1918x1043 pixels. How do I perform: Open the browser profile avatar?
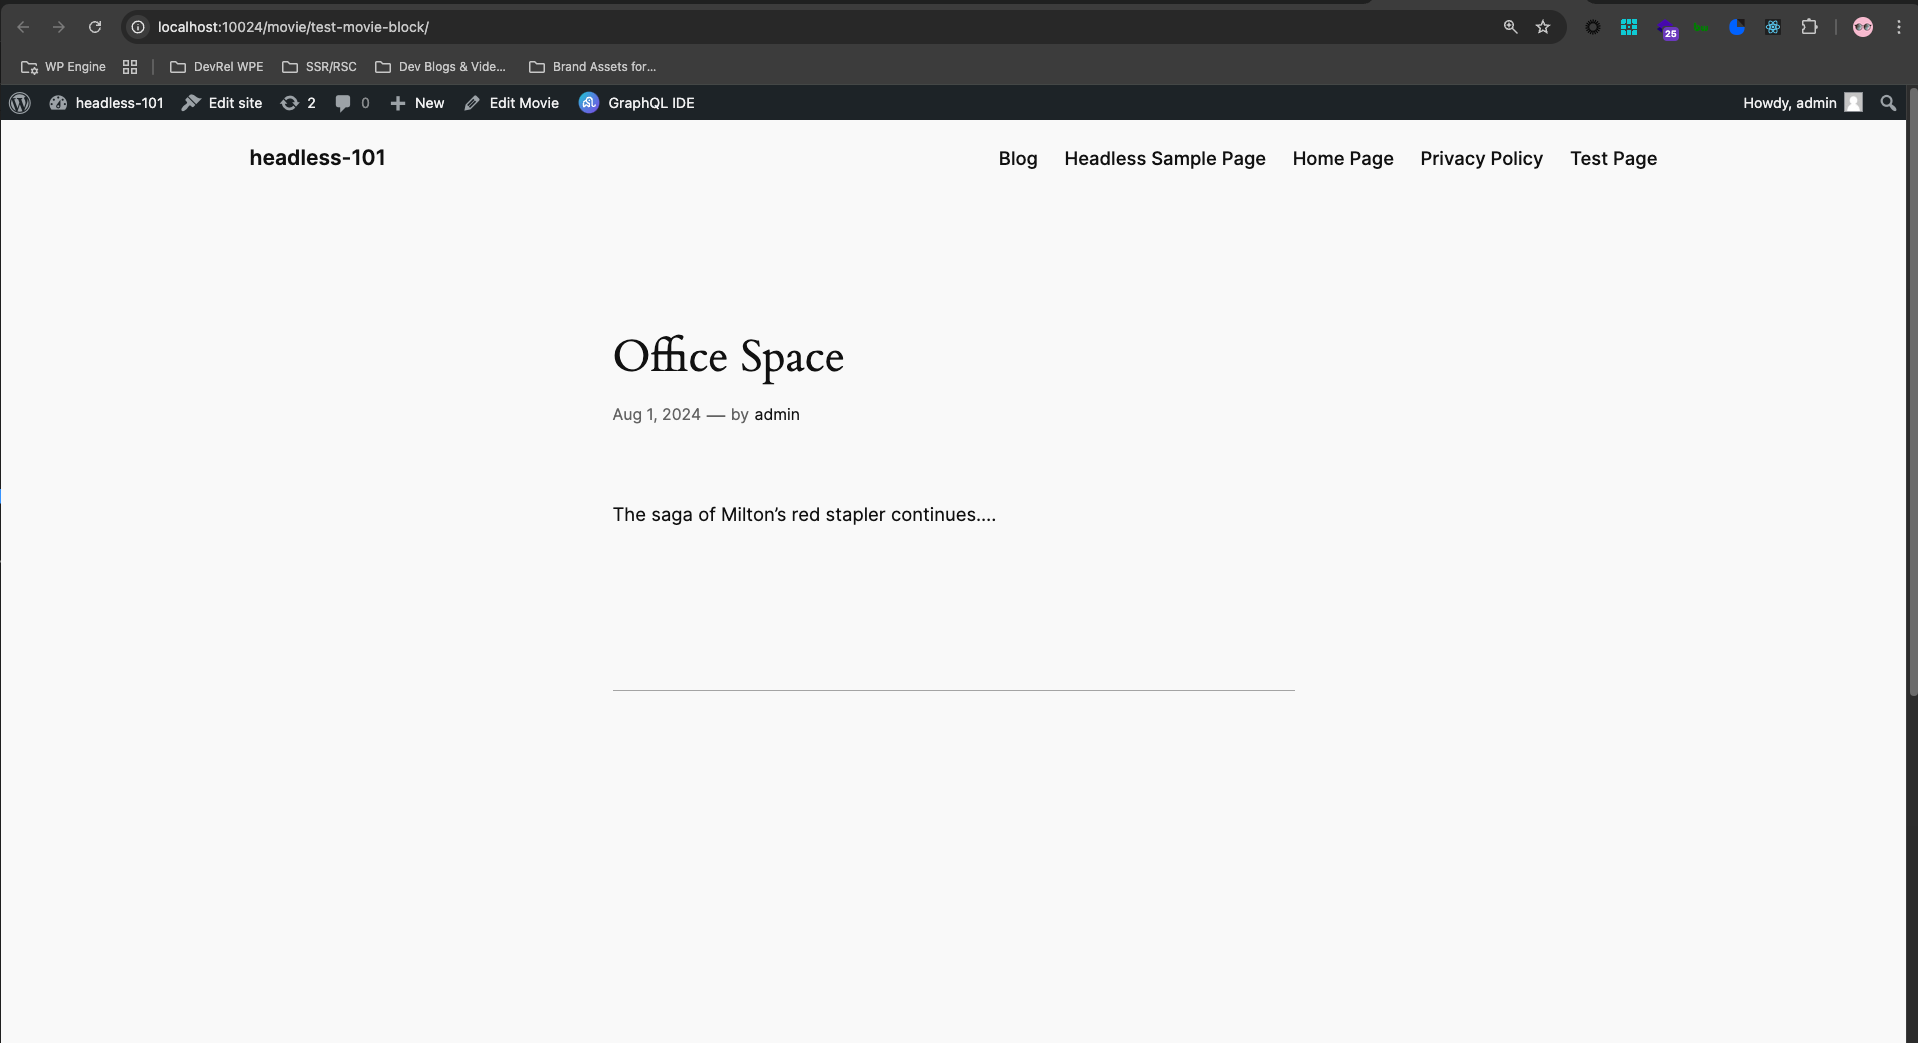(1863, 27)
